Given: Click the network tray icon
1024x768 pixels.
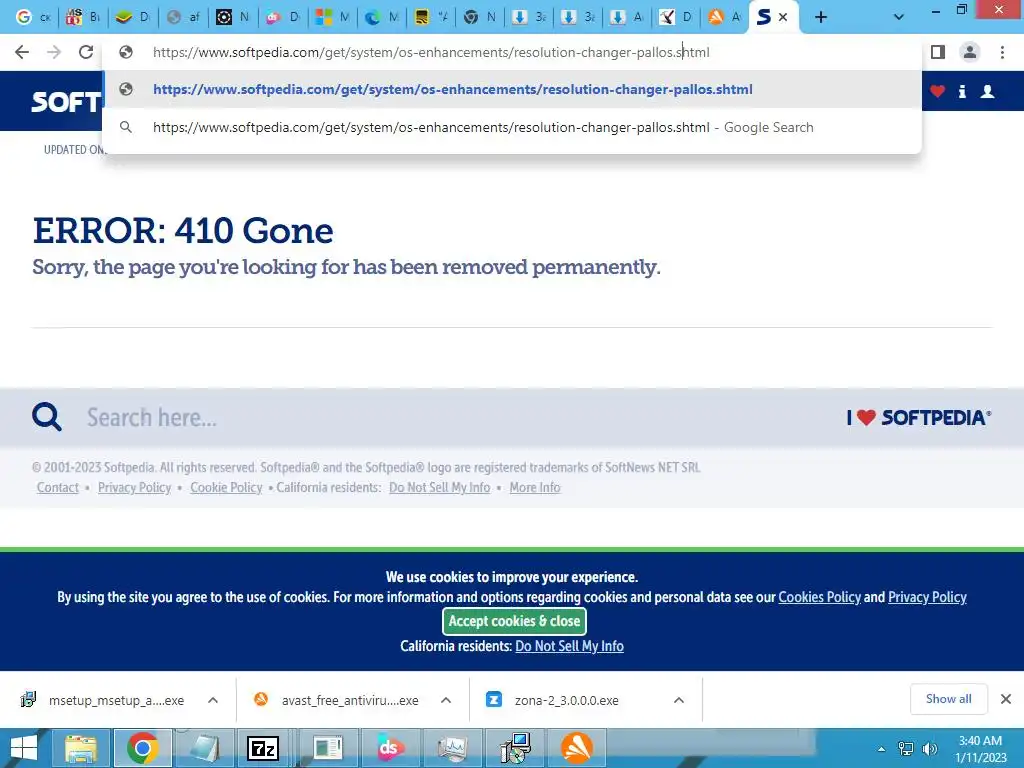Looking at the screenshot, I should point(906,749).
